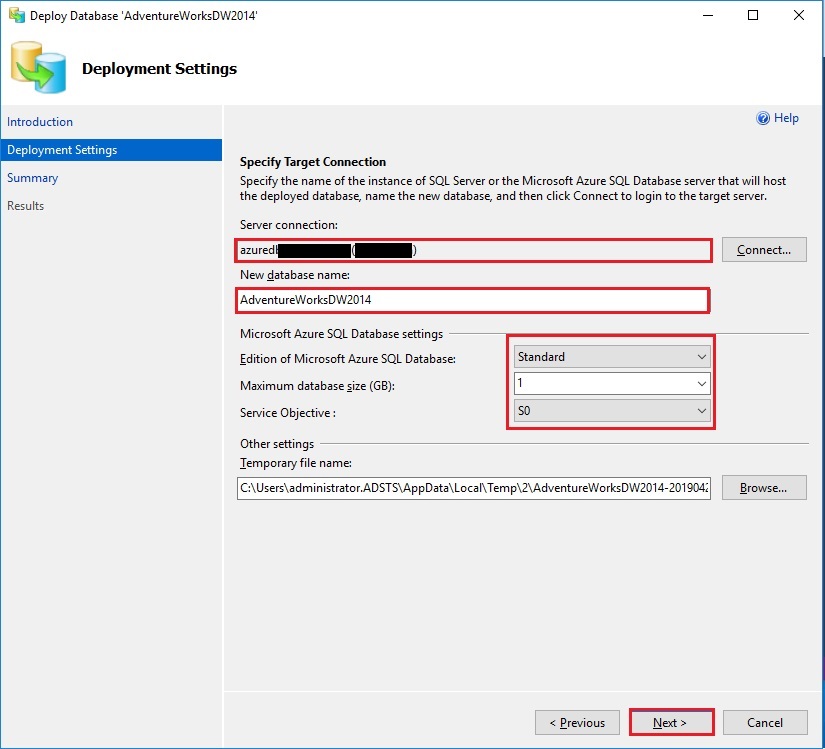Go back with the Previous button
This screenshot has height=749, width=825.
click(x=577, y=723)
